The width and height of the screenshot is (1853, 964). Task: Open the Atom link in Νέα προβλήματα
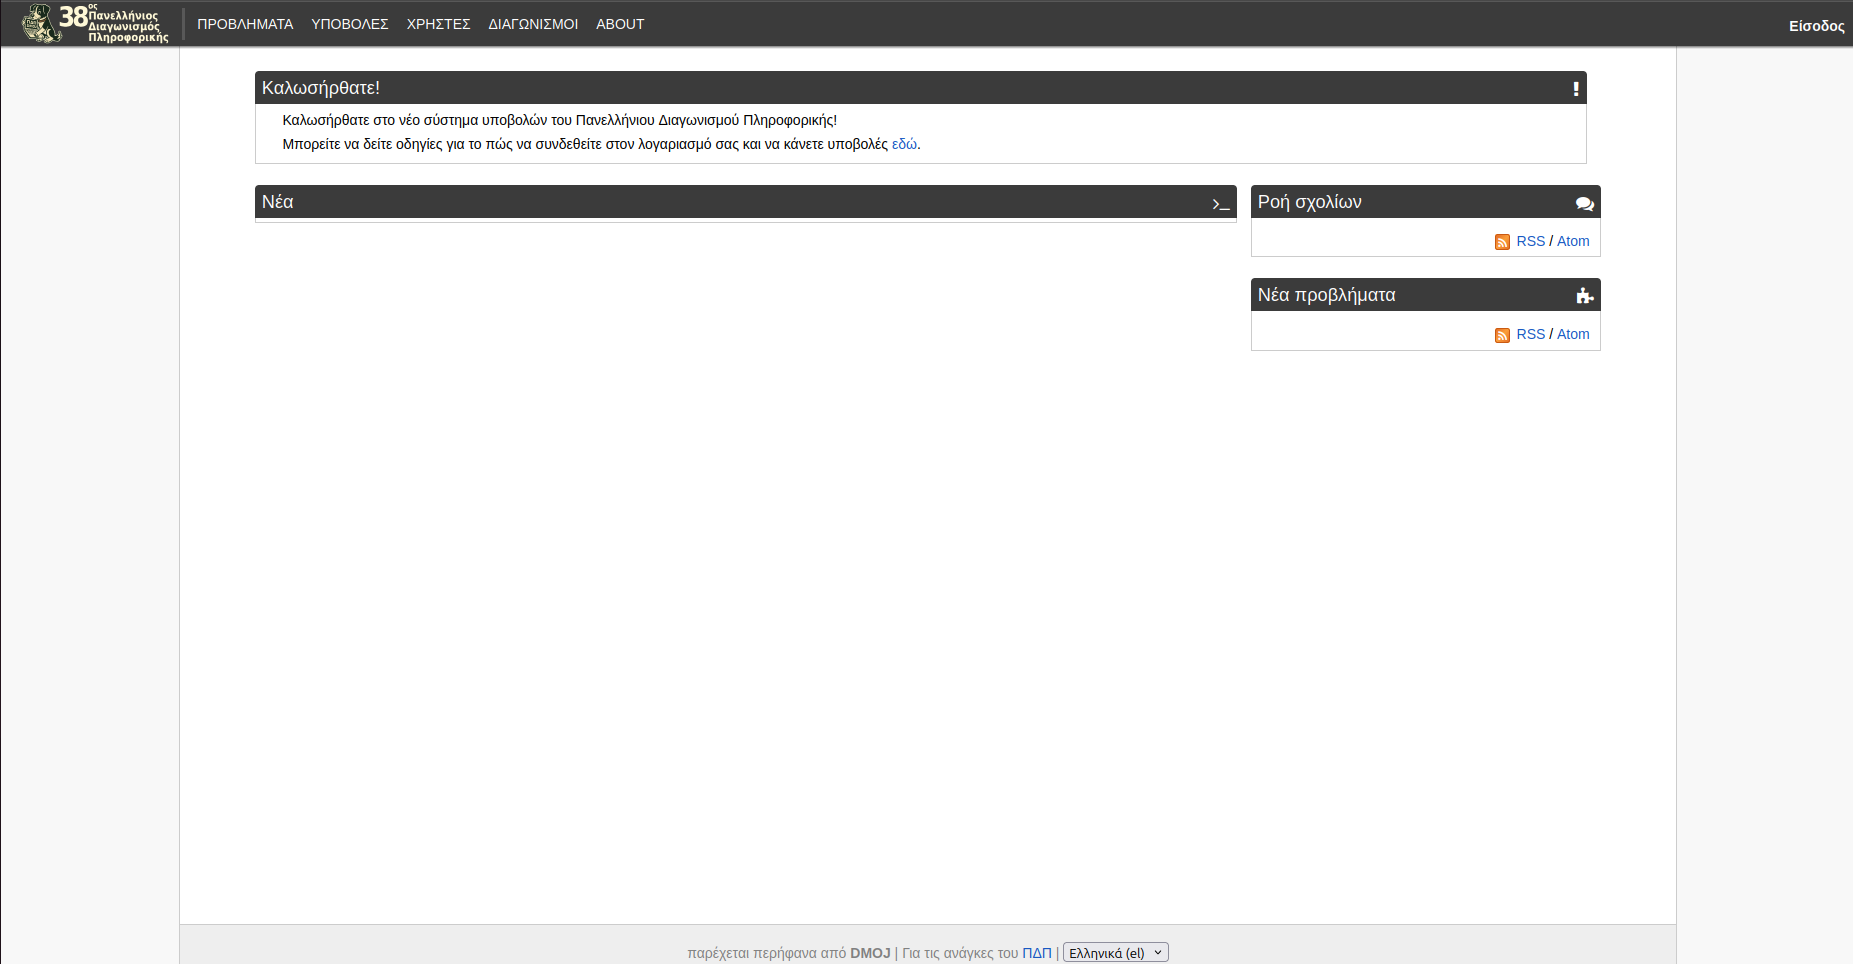click(x=1573, y=334)
